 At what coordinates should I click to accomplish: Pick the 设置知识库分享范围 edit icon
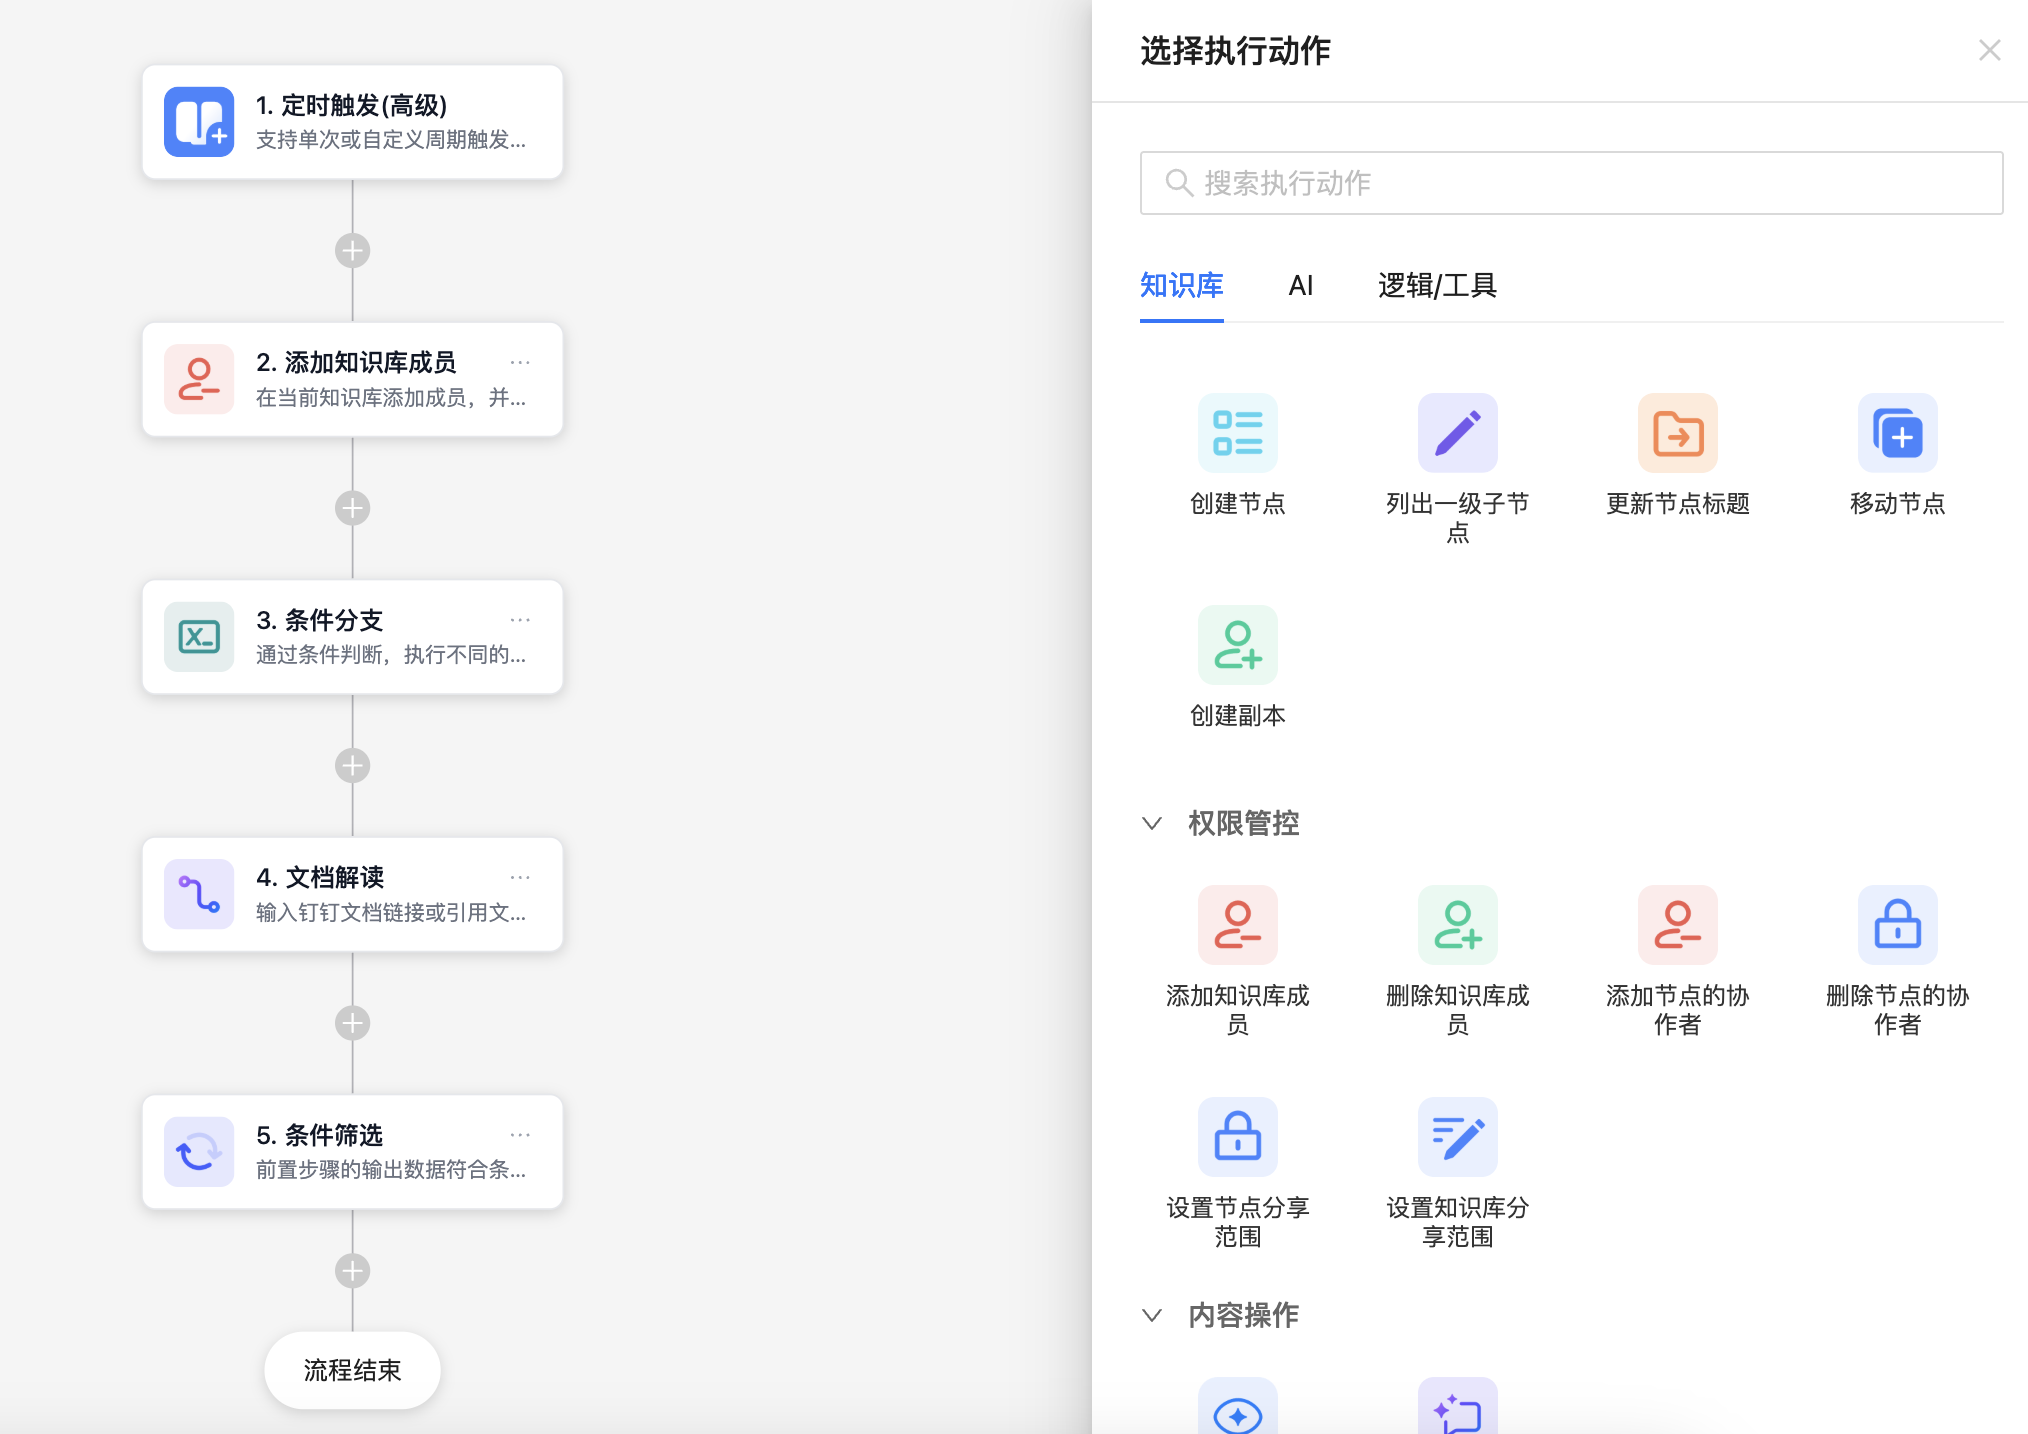click(x=1457, y=1137)
